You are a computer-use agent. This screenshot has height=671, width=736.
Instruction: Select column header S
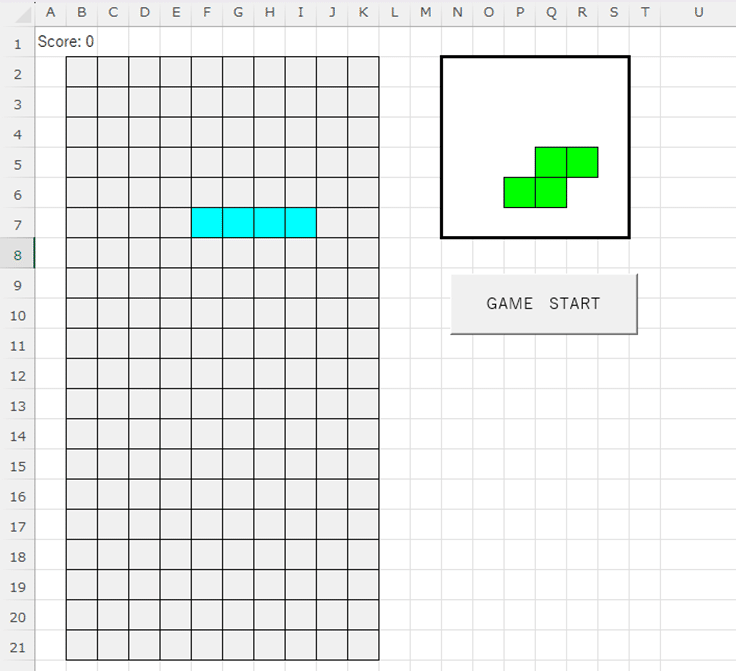[613, 13]
